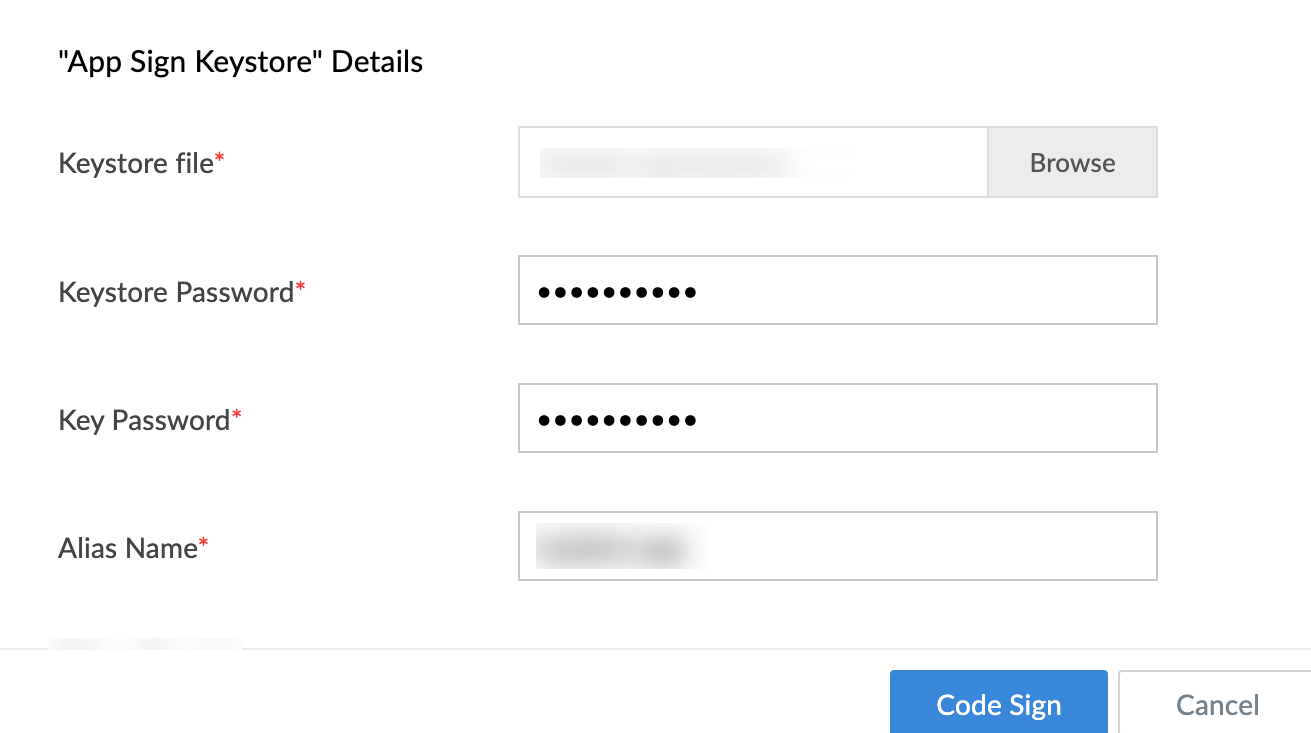1311x733 pixels.
Task: Click the blue Code Sign button
Action: point(997,703)
